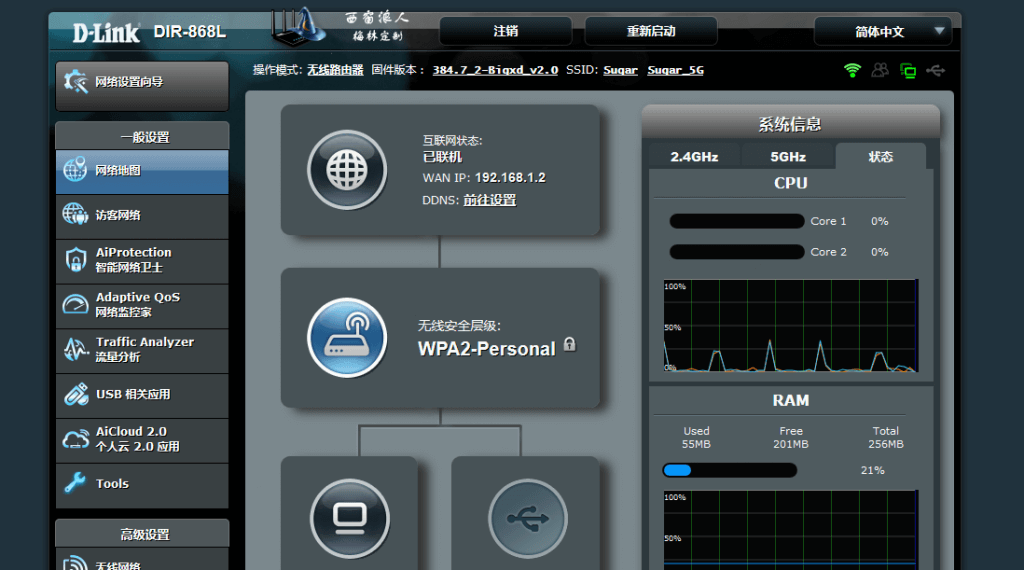
Task: Open AiCloud 2.0 cloud icon
Action: point(76,439)
